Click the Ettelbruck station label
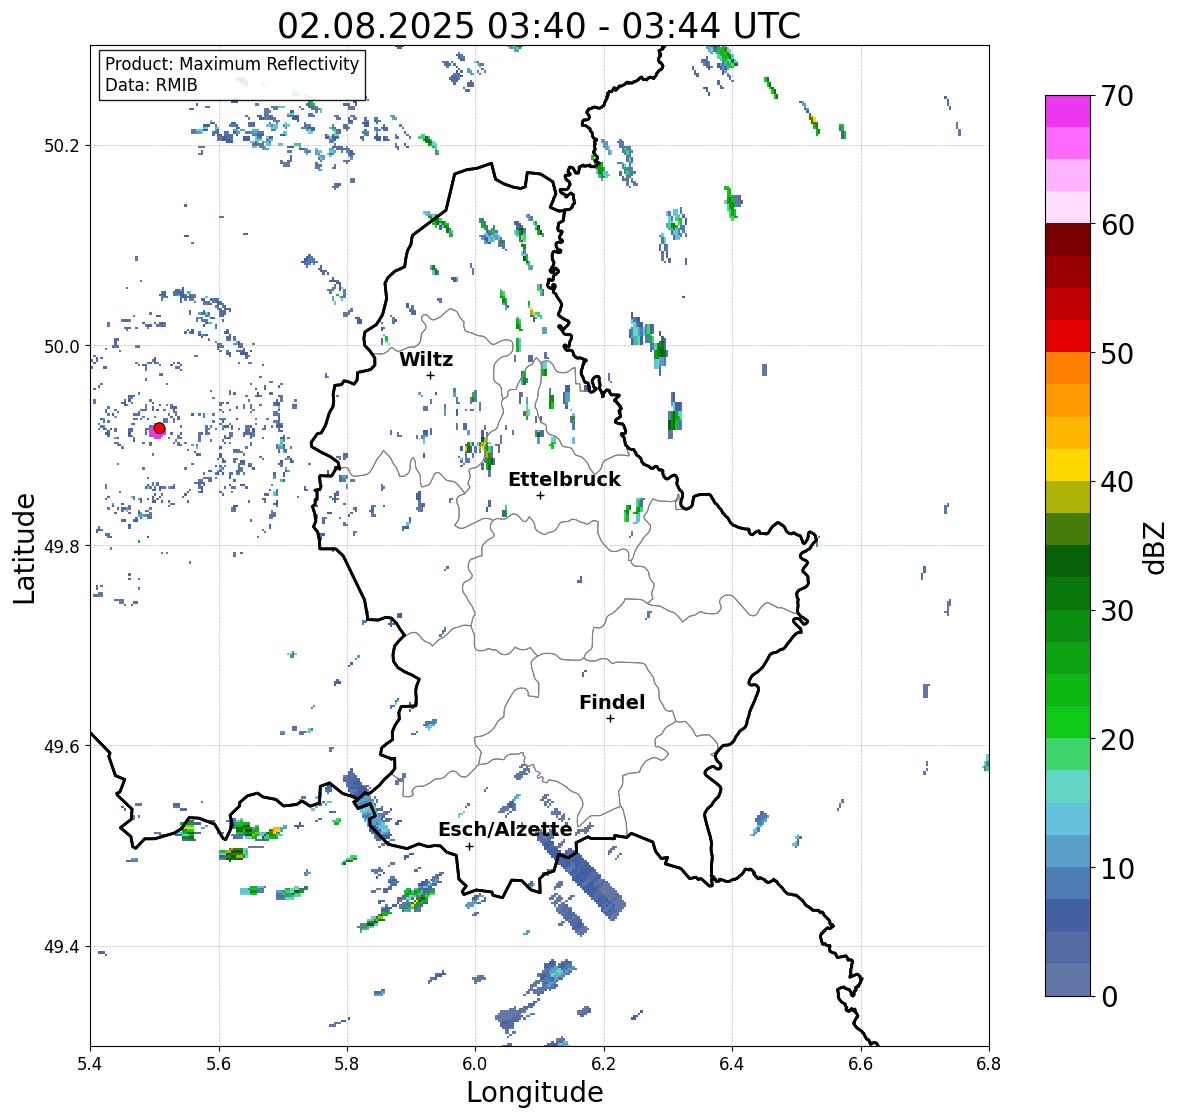 point(564,480)
